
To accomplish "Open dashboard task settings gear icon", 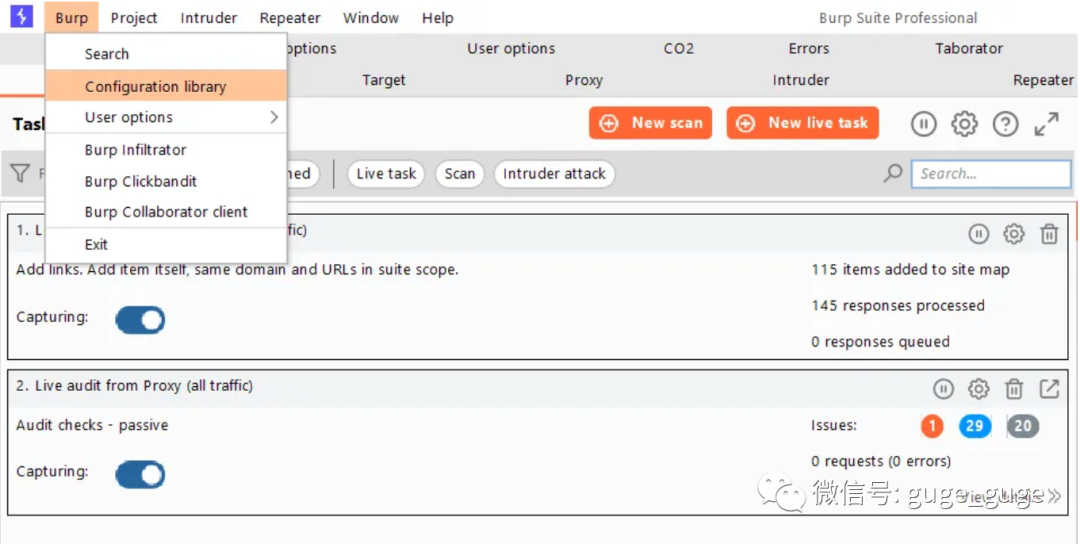I will (x=964, y=124).
